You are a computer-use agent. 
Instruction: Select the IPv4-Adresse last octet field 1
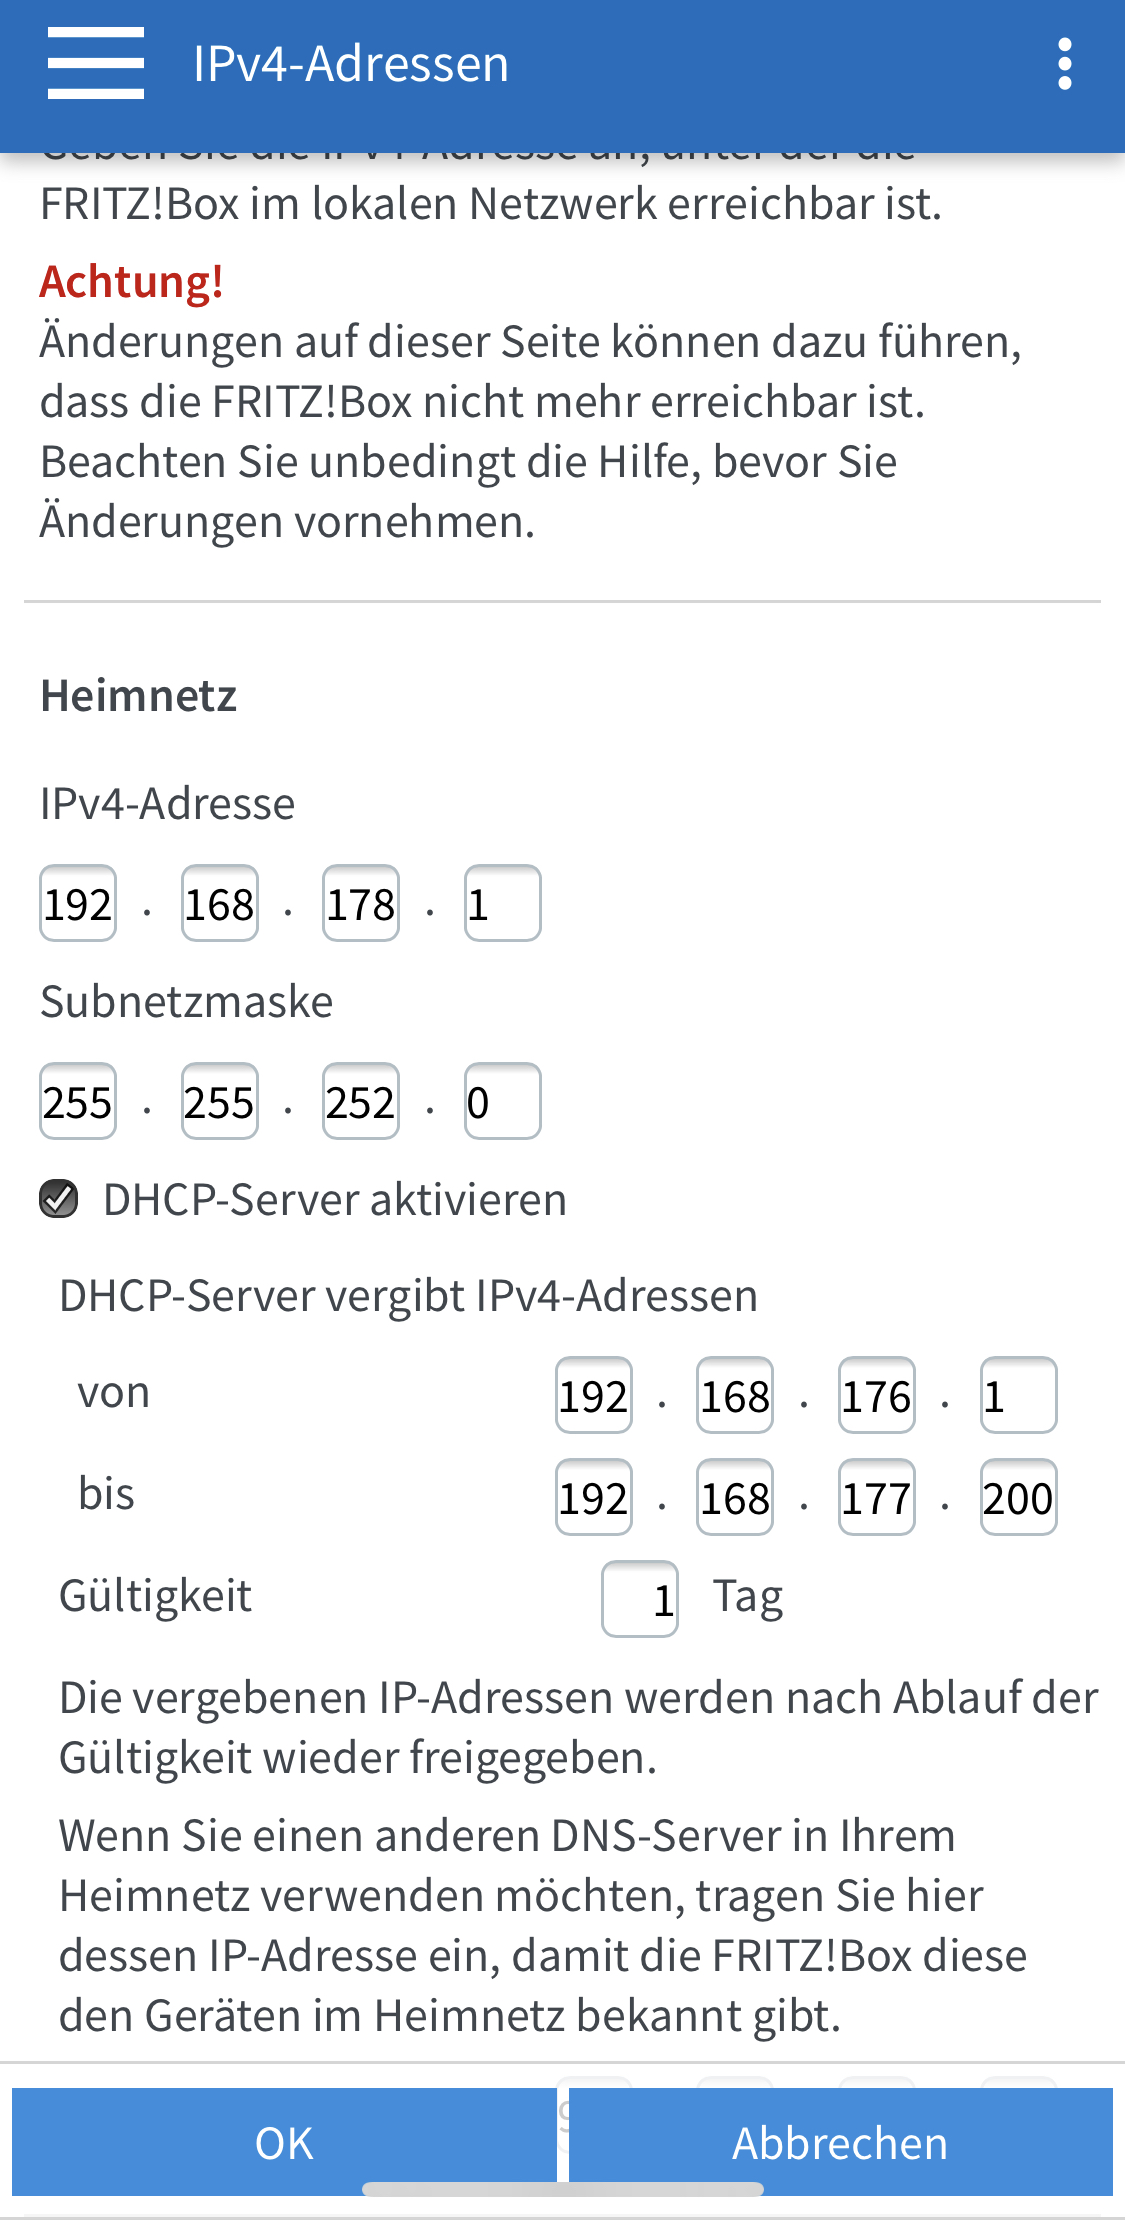503,903
